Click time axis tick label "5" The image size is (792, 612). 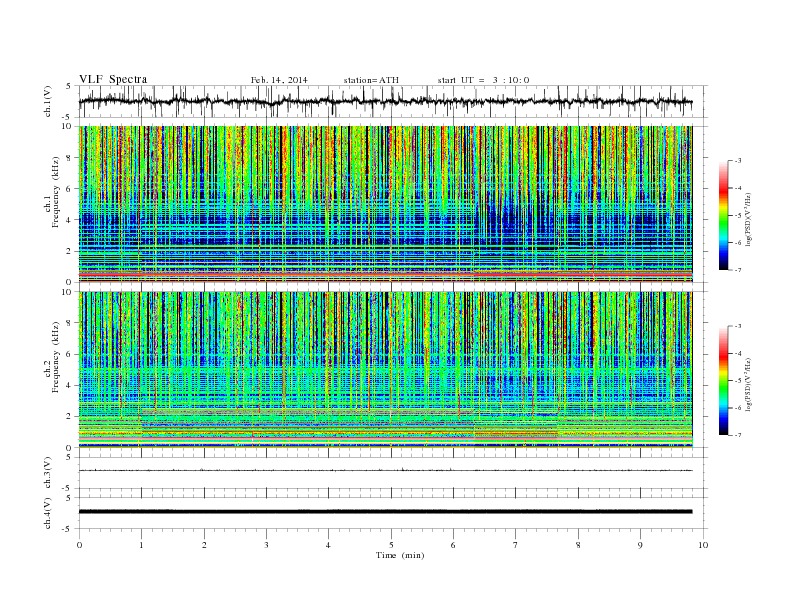click(x=391, y=545)
